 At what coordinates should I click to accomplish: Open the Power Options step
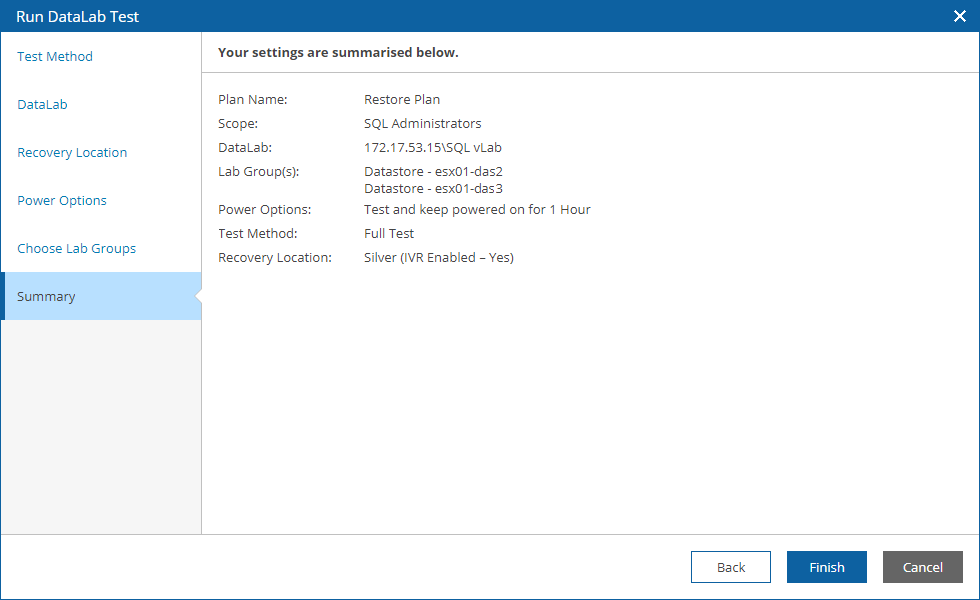click(x=62, y=201)
